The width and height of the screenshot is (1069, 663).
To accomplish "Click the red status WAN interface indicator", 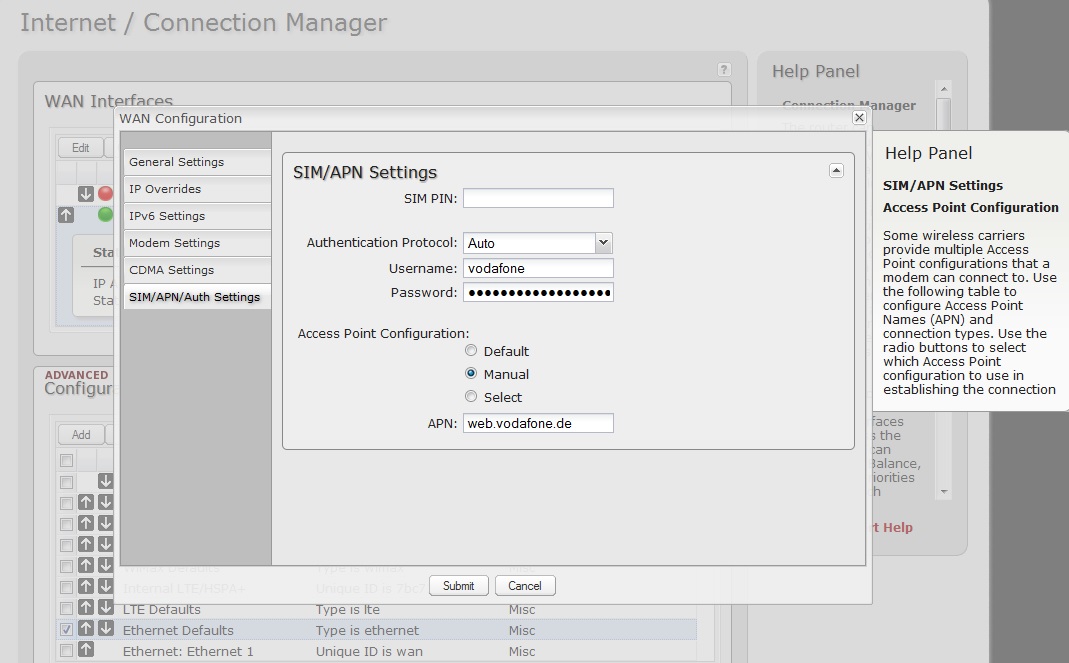I will (x=105, y=193).
